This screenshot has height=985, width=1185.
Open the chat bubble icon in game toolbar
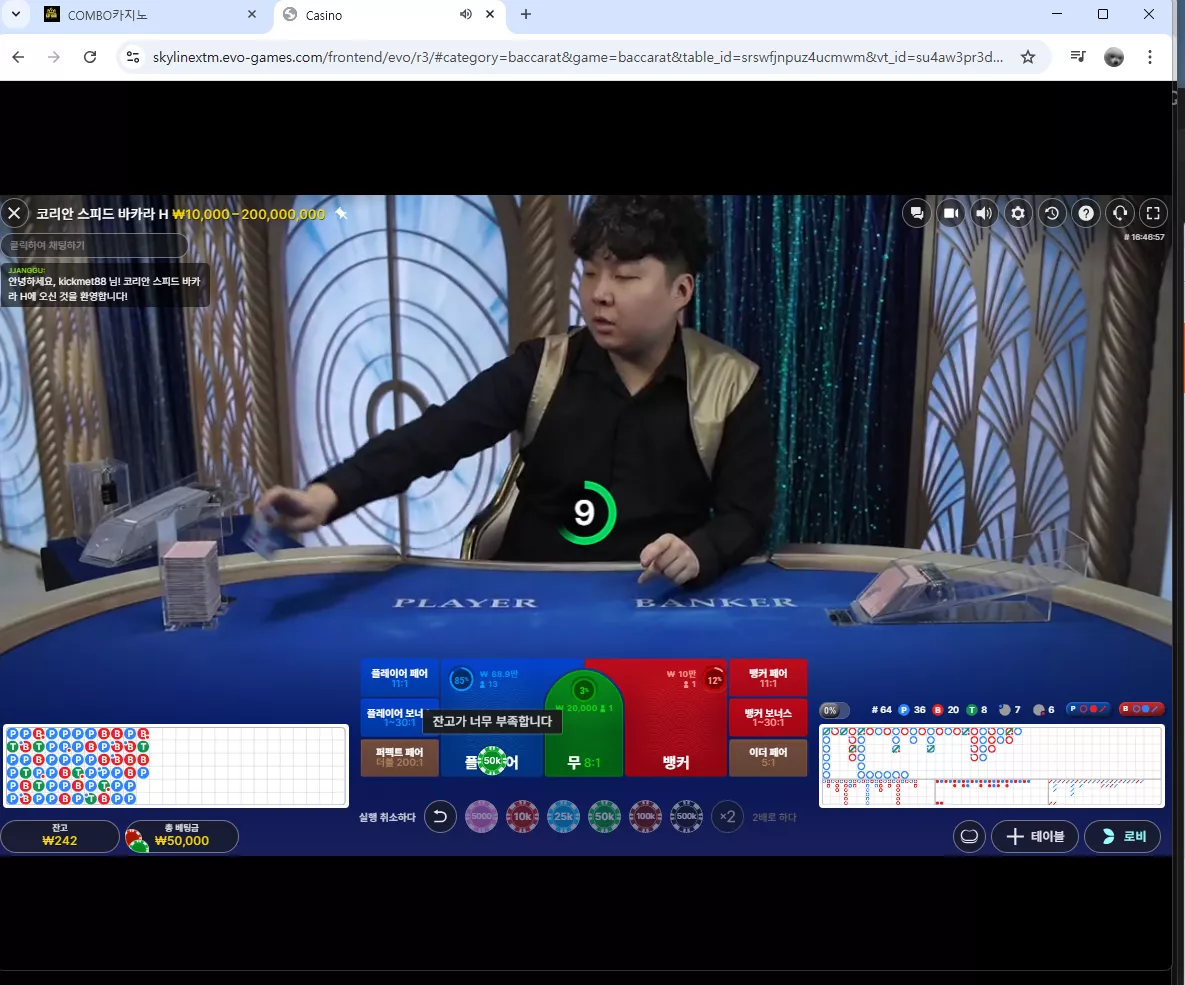pos(917,213)
